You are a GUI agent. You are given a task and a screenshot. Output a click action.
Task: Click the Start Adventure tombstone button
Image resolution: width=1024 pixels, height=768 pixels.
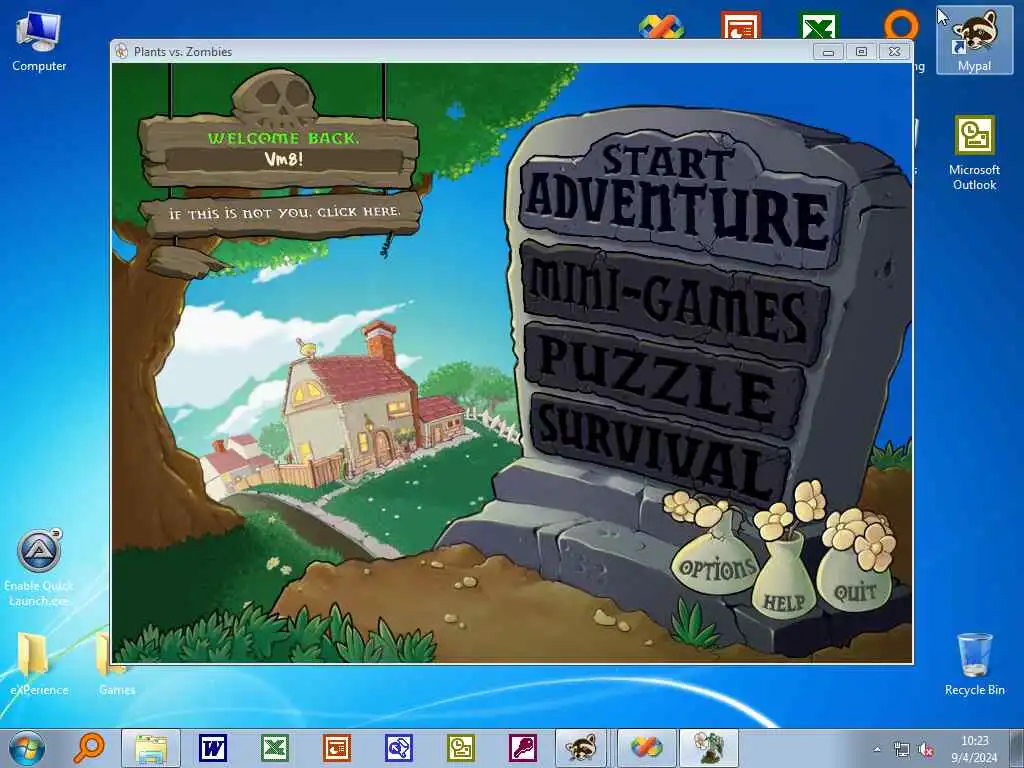coord(679,199)
